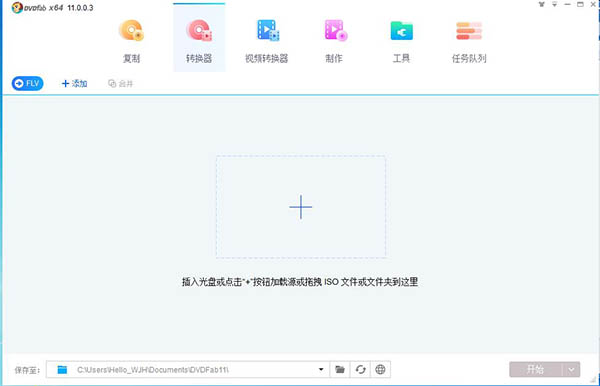The height and width of the screenshot is (386, 600).
Task: Click the 开始 start button
Action: 535,370
